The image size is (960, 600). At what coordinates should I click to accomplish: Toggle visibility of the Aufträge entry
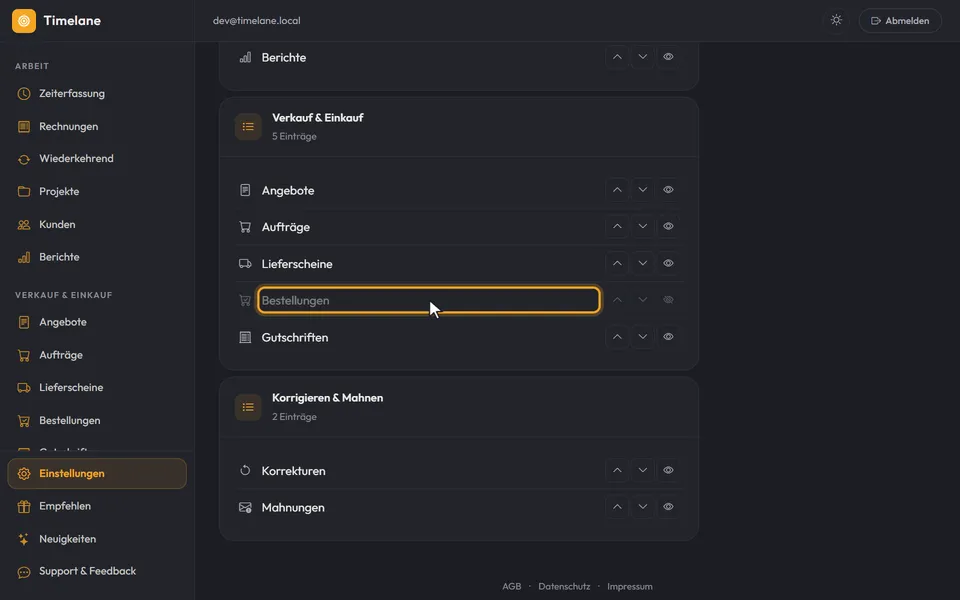668,227
